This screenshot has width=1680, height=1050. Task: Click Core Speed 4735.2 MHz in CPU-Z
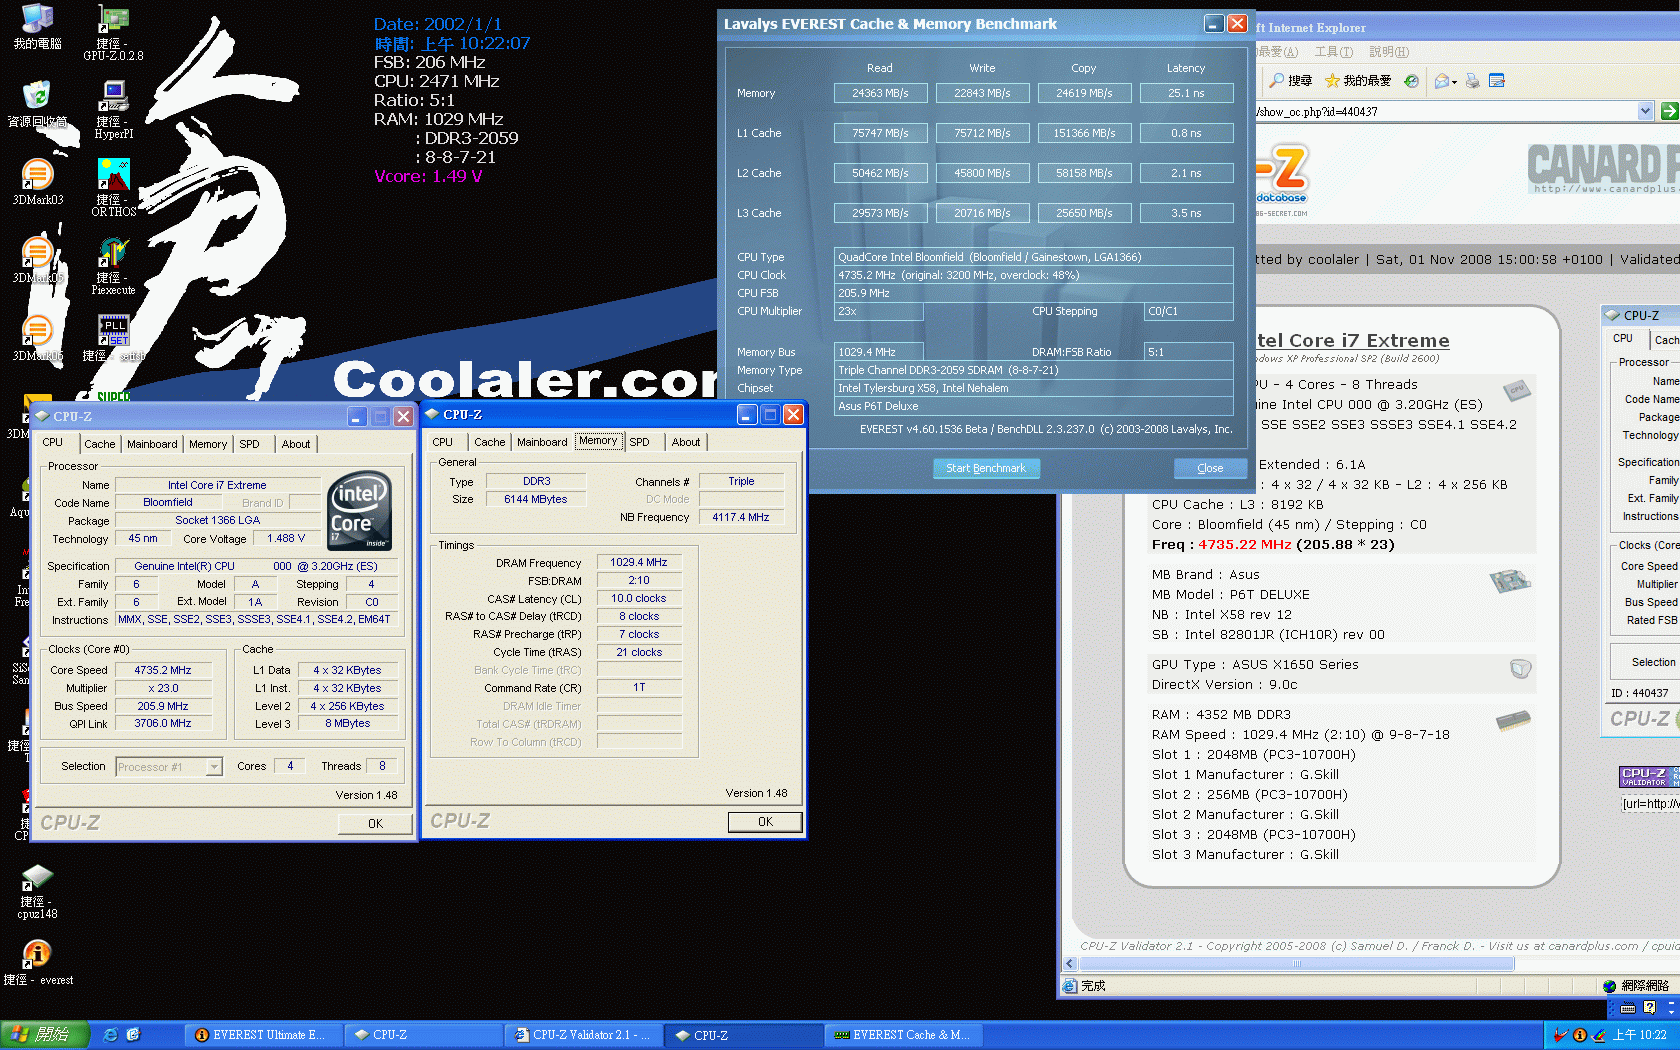163,670
